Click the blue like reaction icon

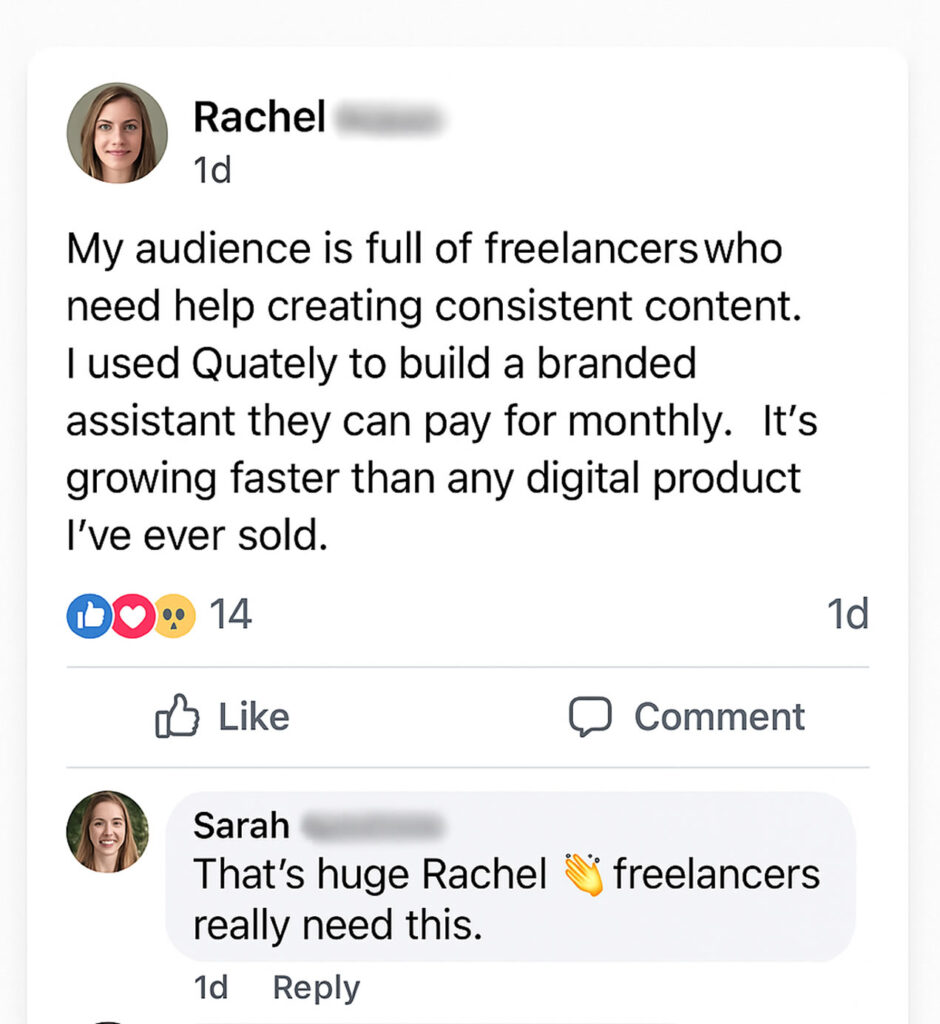(x=87, y=615)
